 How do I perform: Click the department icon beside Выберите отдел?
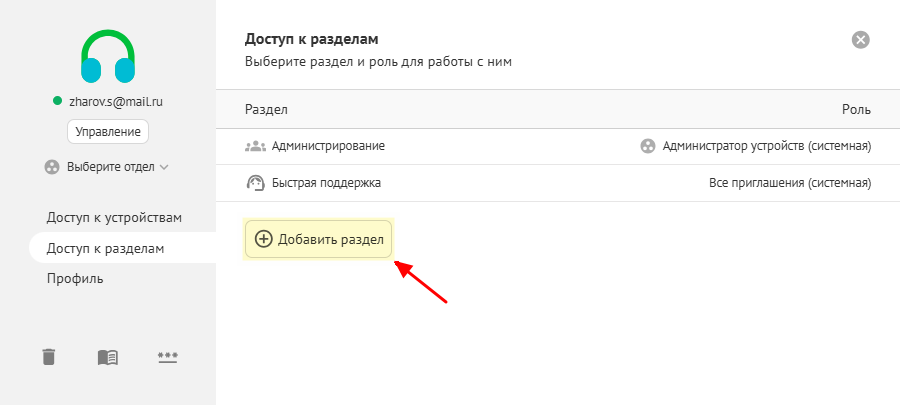(x=52, y=167)
